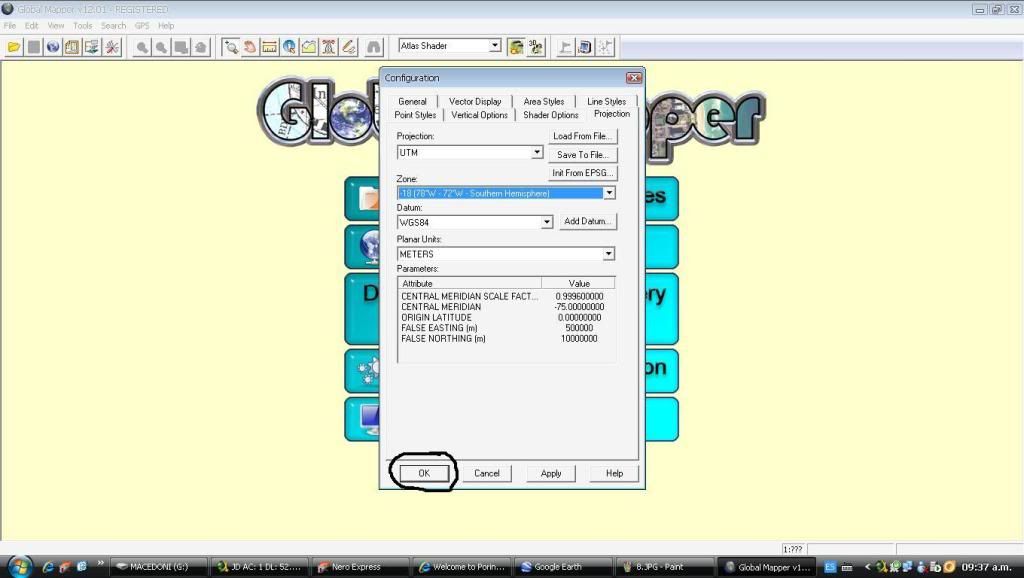
Task: Open the Overlay Control Center icon
Action: [x=72, y=47]
